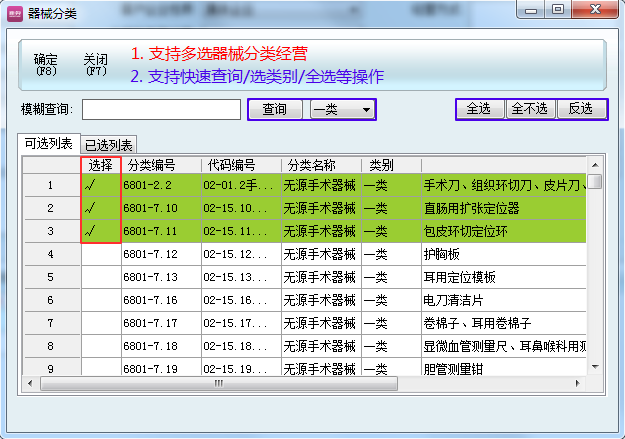Click the vertical scrollbar up arrow

coord(594,164)
